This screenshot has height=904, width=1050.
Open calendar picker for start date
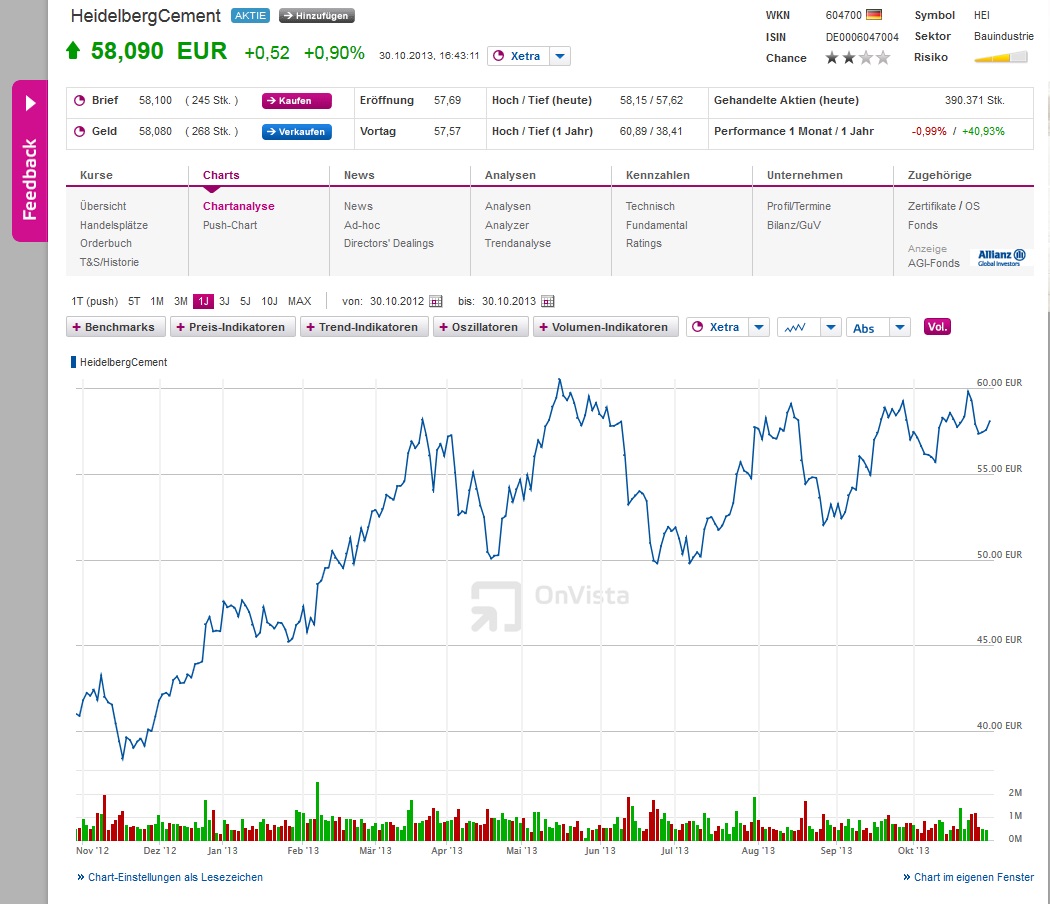pos(436,301)
